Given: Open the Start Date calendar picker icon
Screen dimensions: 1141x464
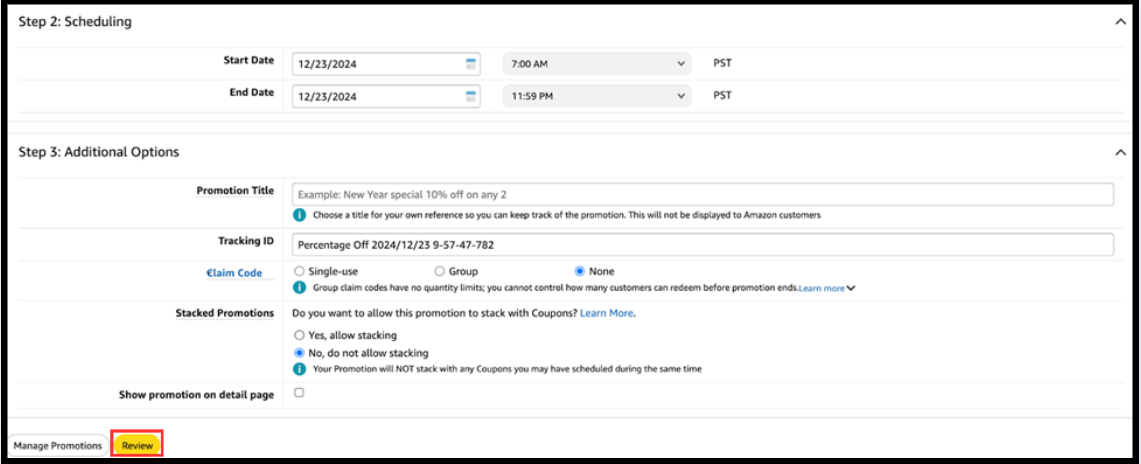Looking at the screenshot, I should [x=470, y=64].
